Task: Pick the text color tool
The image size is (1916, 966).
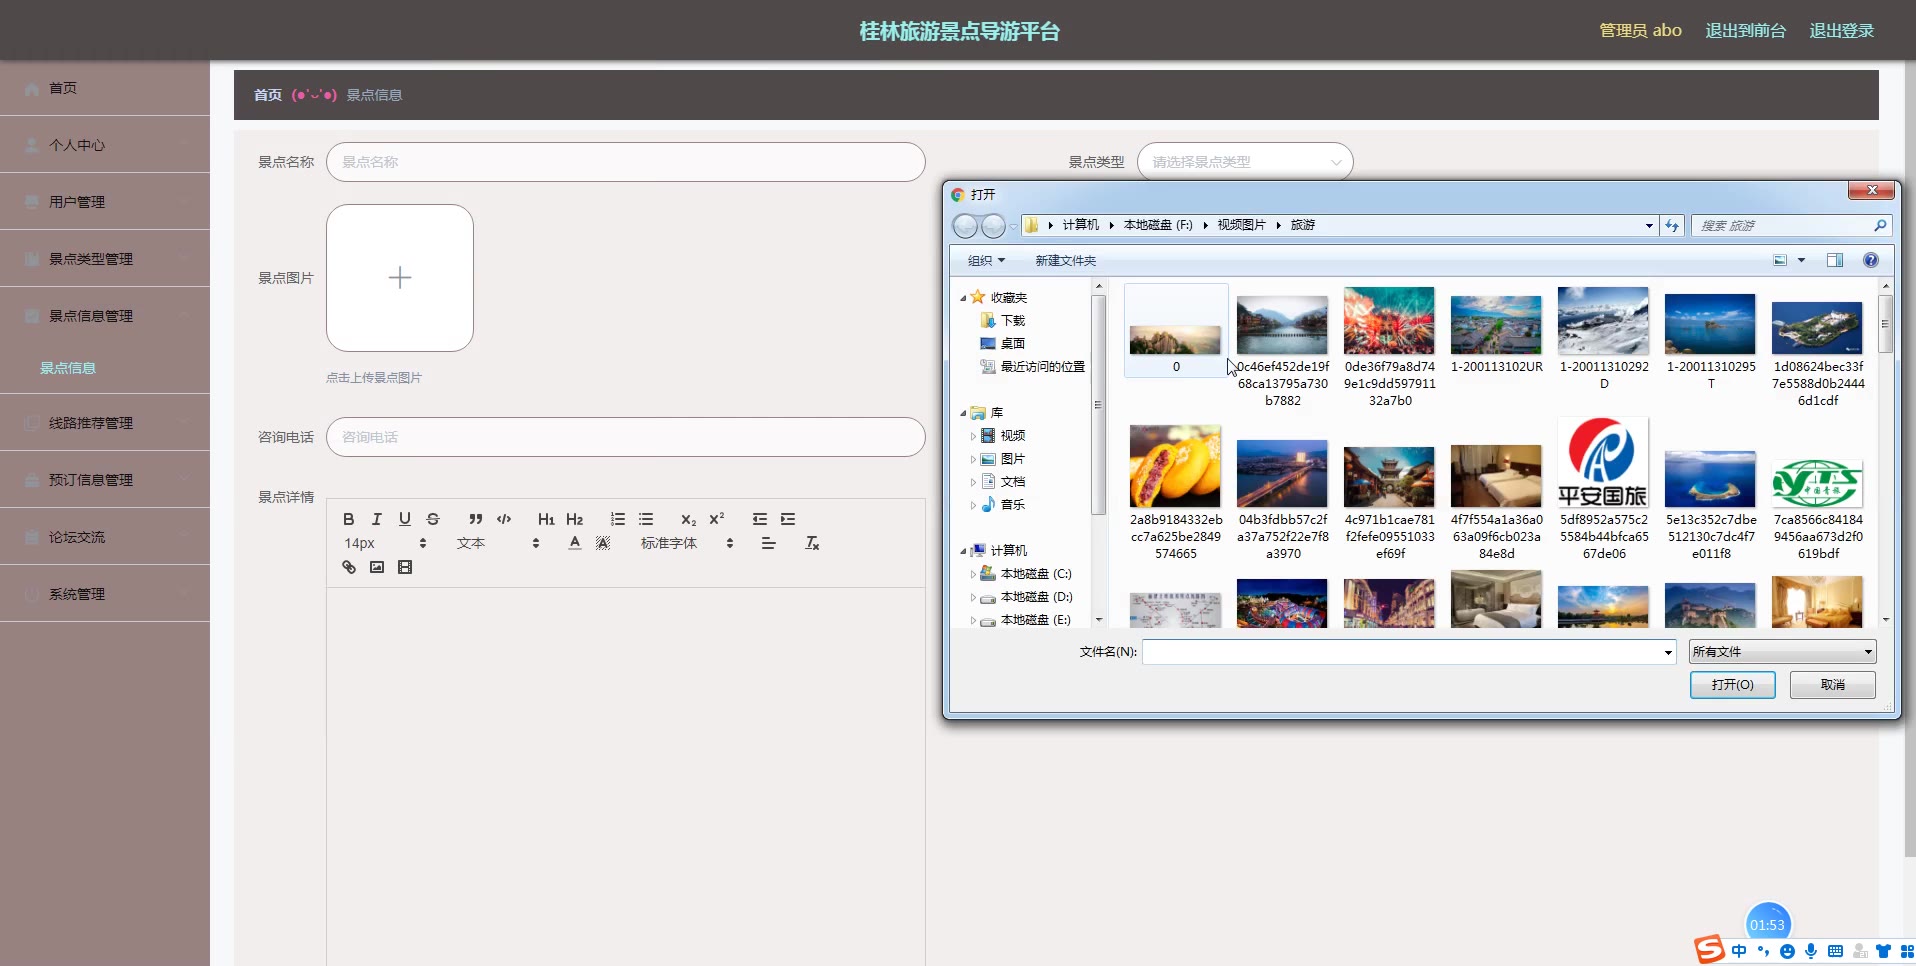Action: coord(574,543)
